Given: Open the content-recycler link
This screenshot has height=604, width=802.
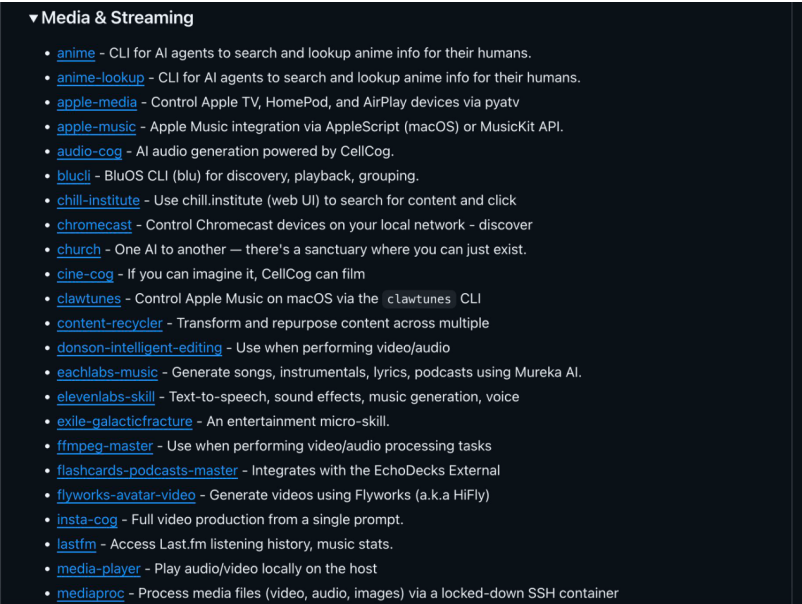Looking at the screenshot, I should 109,323.
